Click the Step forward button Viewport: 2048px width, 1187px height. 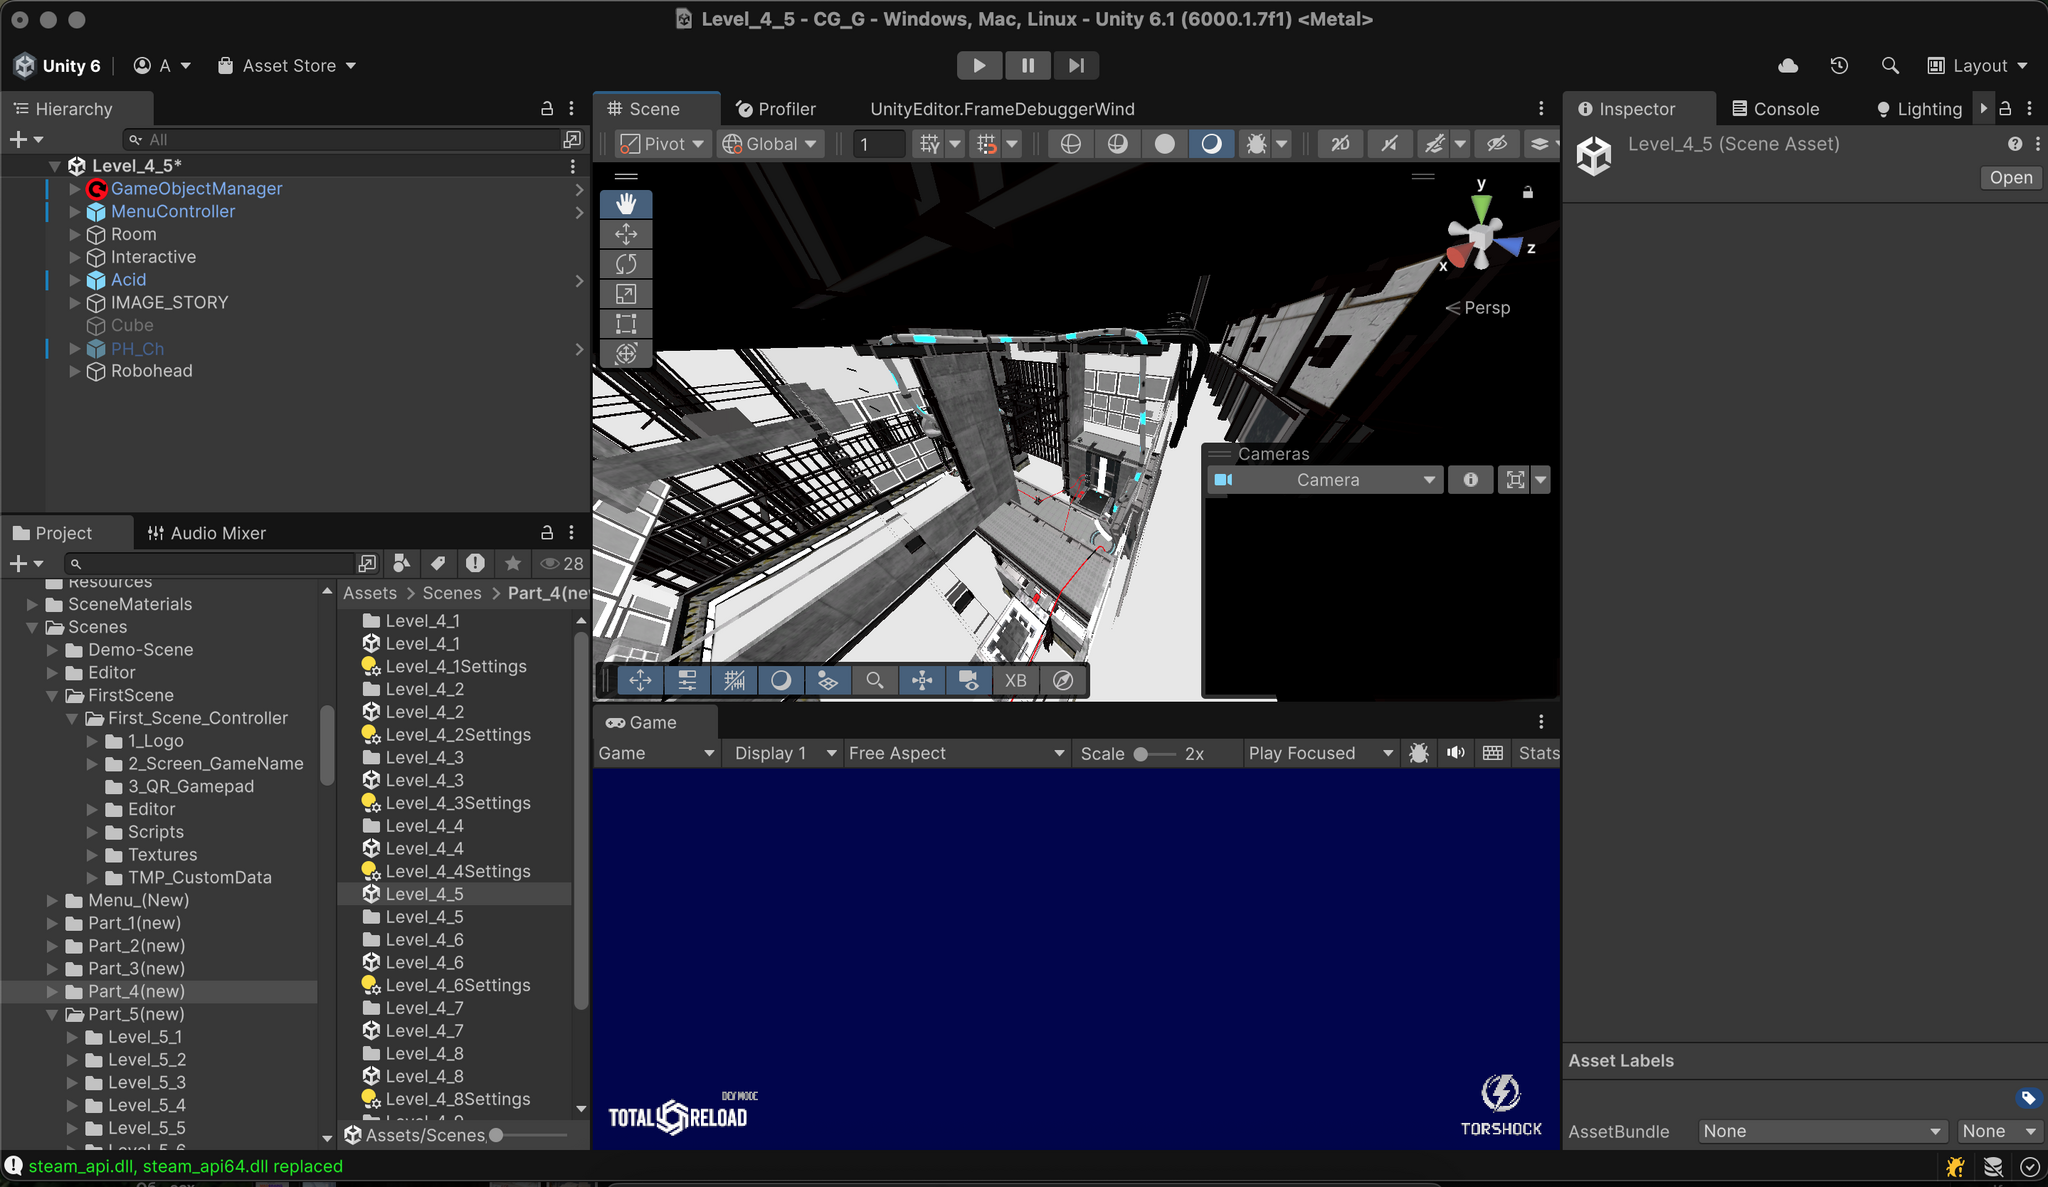[x=1076, y=65]
